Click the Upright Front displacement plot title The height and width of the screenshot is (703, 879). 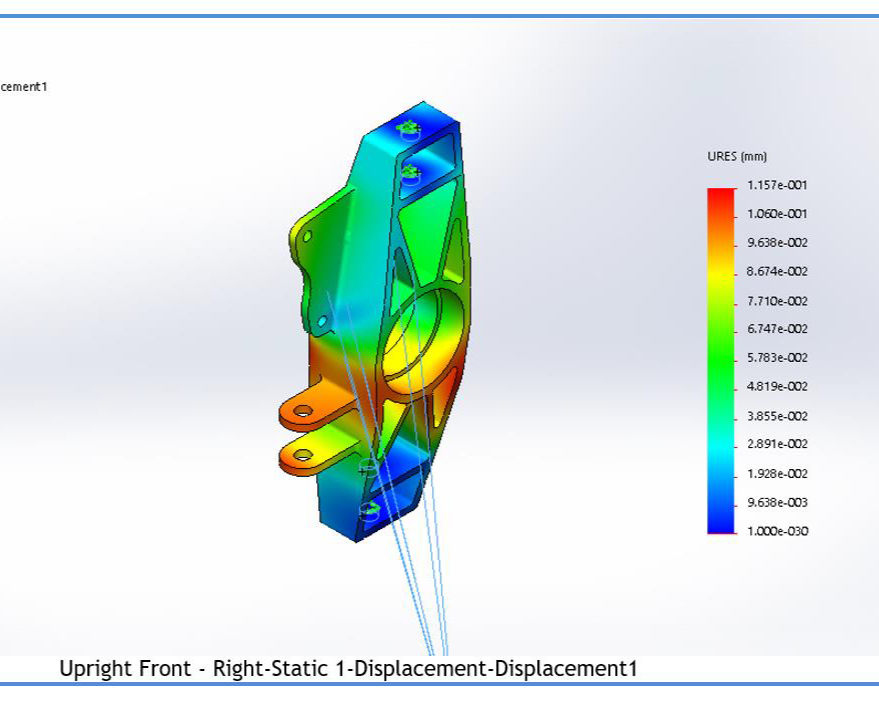click(348, 667)
